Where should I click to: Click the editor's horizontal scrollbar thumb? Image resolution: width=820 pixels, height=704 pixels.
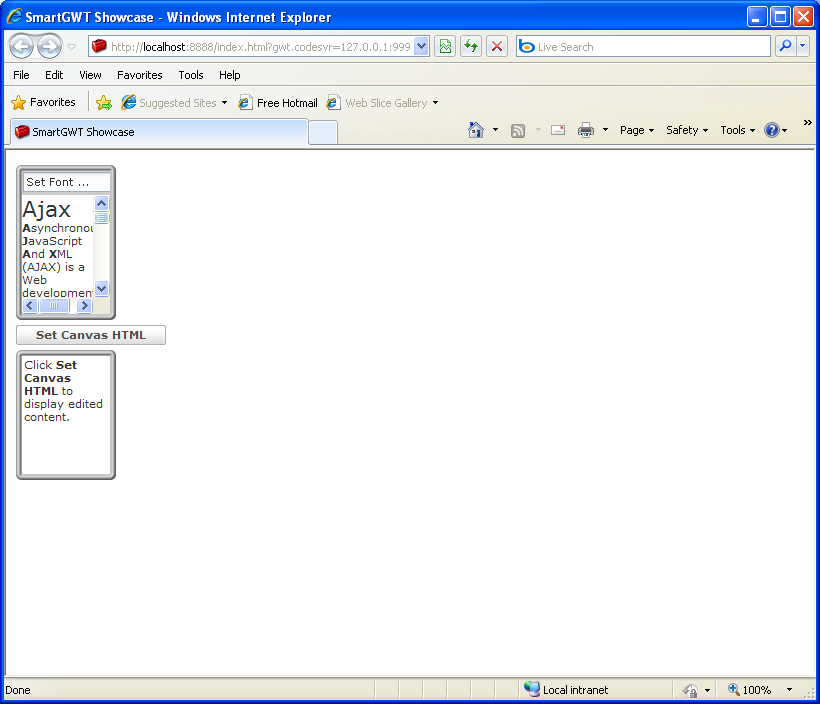click(54, 306)
